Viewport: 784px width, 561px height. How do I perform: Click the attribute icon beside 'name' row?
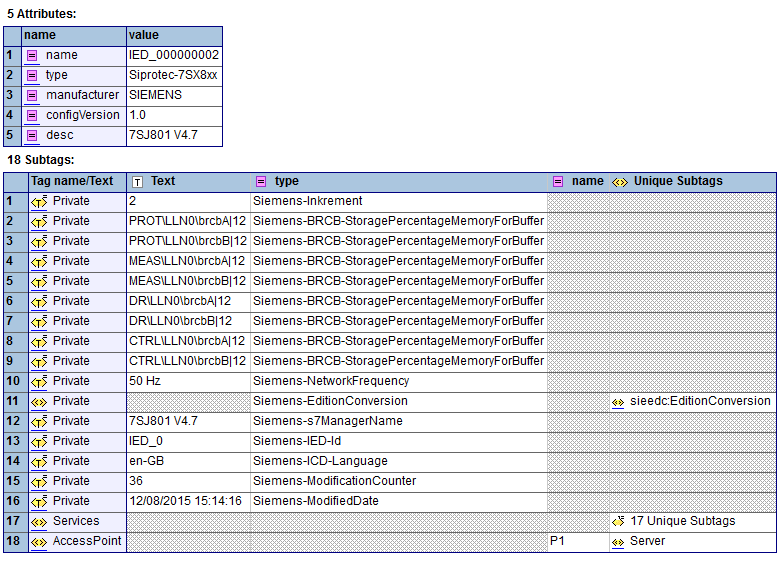[32, 56]
